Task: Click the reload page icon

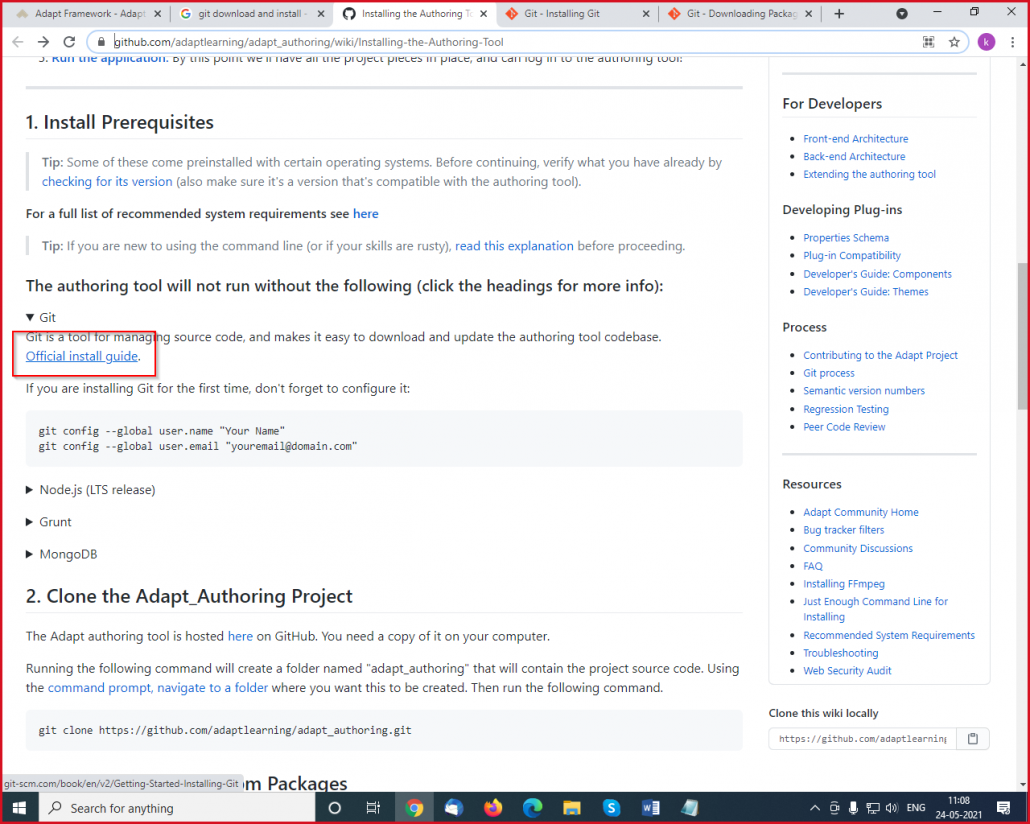Action: (68, 42)
